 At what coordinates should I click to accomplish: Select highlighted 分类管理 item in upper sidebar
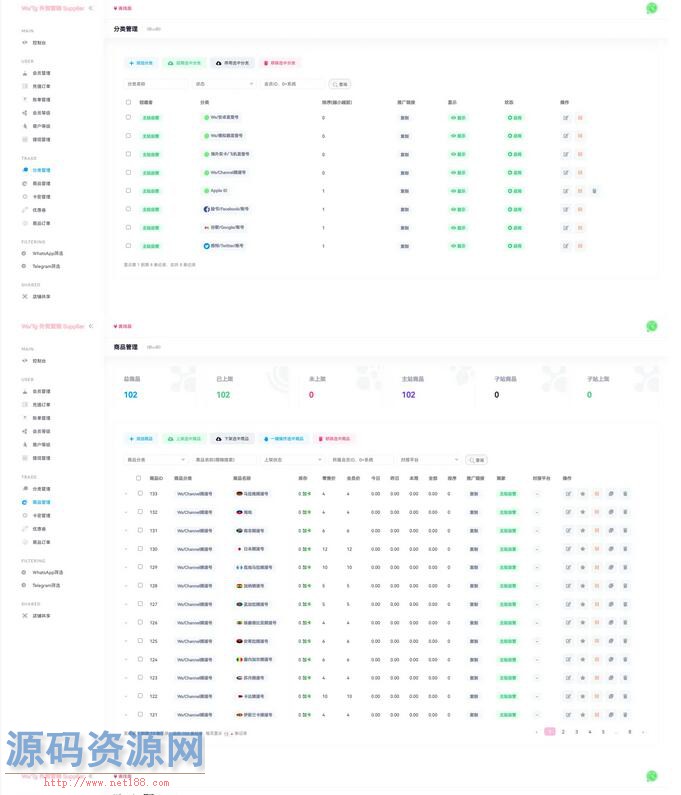pyautogui.click(x=37, y=170)
